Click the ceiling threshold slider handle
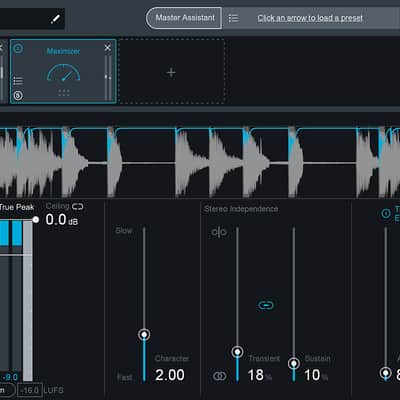This screenshot has height=400, width=400. pos(35,220)
